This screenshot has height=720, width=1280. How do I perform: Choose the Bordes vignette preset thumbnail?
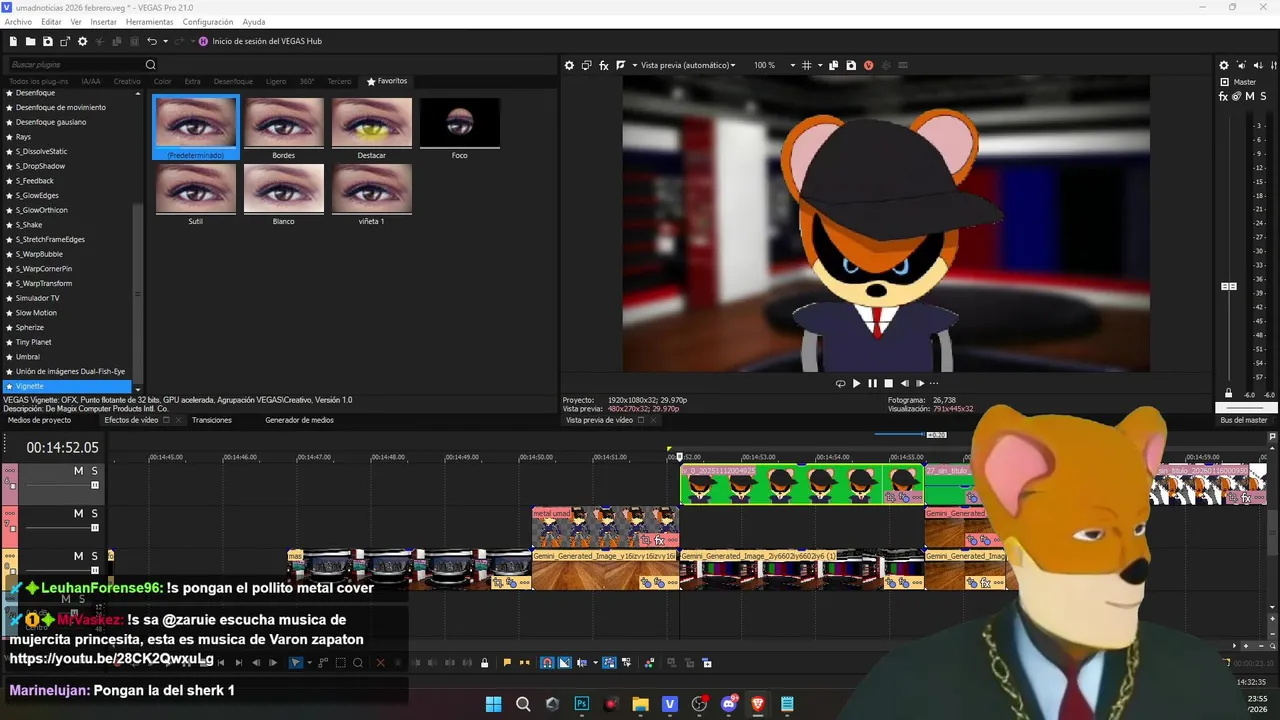[x=284, y=123]
